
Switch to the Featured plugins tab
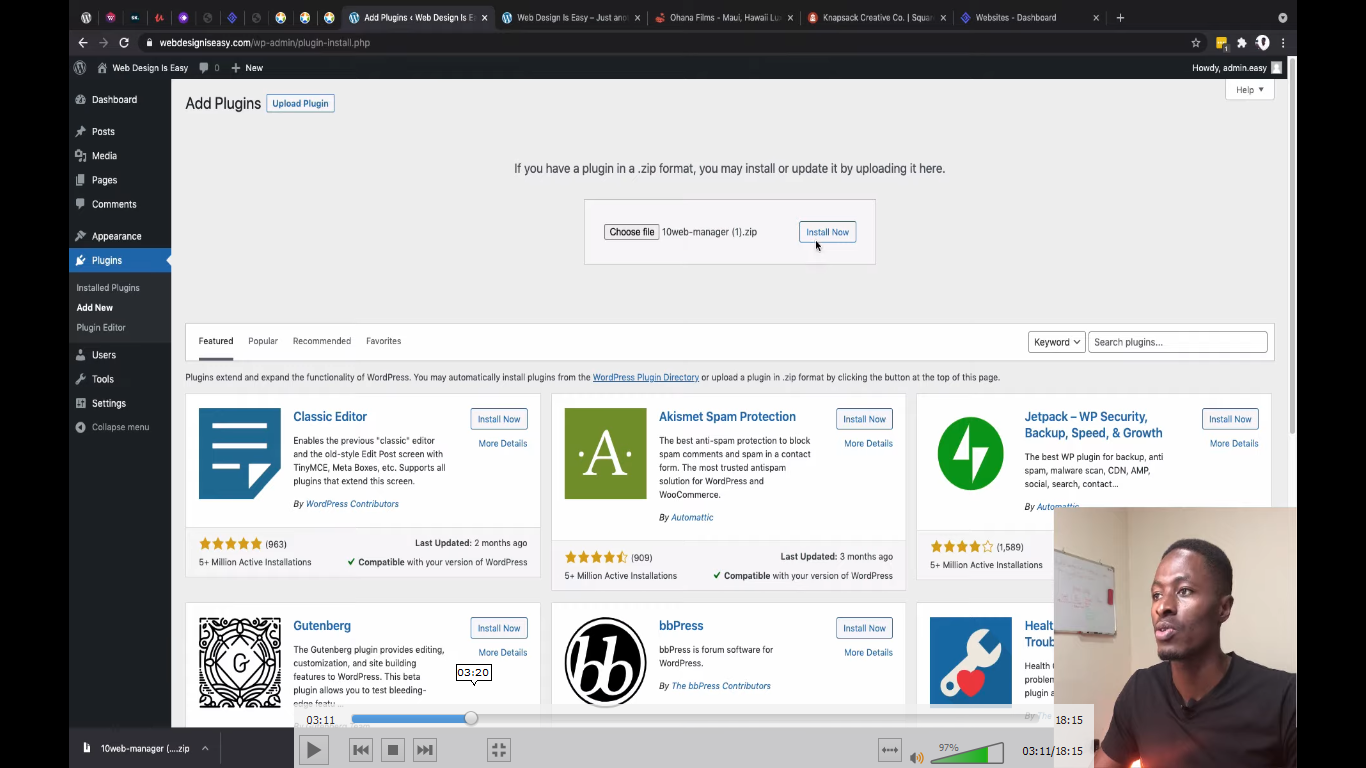coord(216,341)
